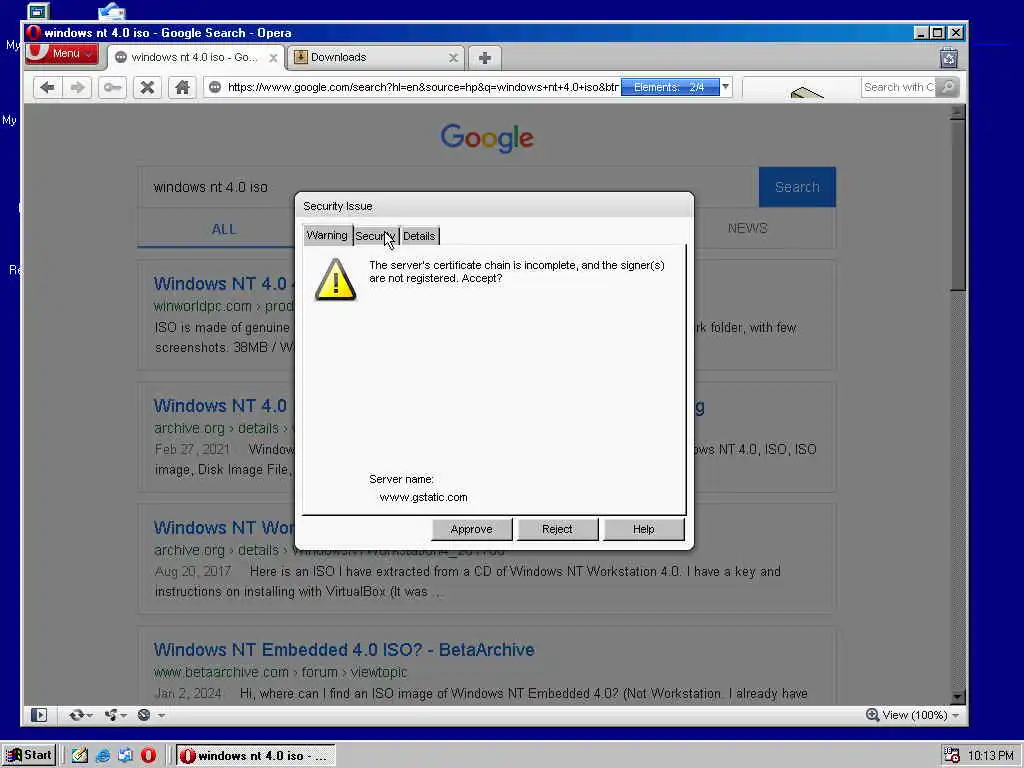The width and height of the screenshot is (1024, 768).
Task: Select the windows nt 4.0 iso tab
Action: click(196, 57)
